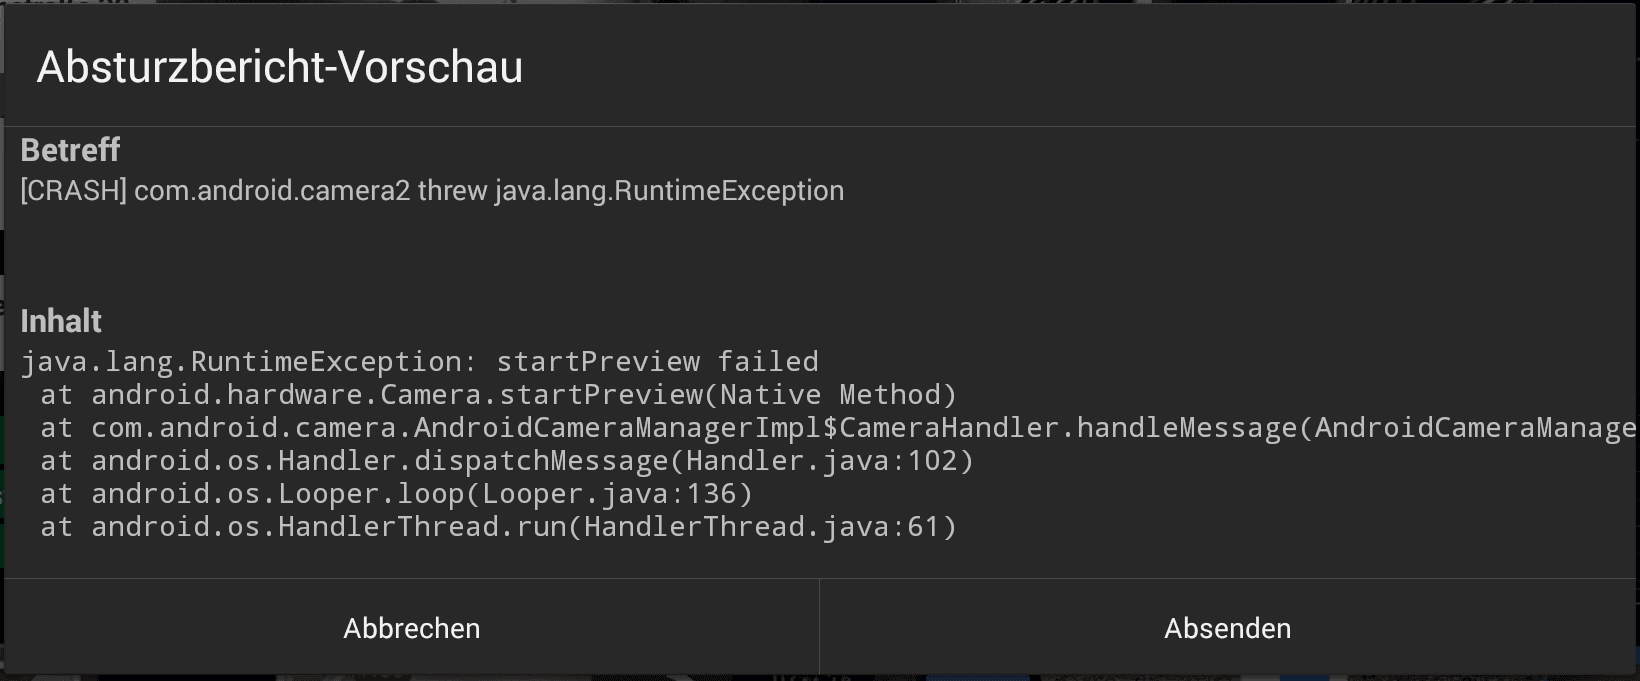
Task: Click the Abbrechen button
Action: (411, 628)
